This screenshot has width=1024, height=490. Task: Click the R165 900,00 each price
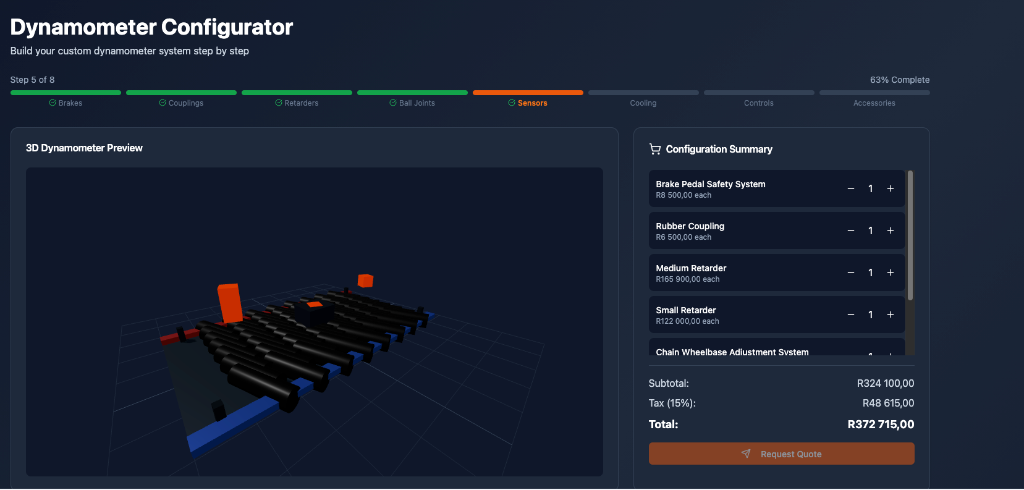pyautogui.click(x=688, y=279)
